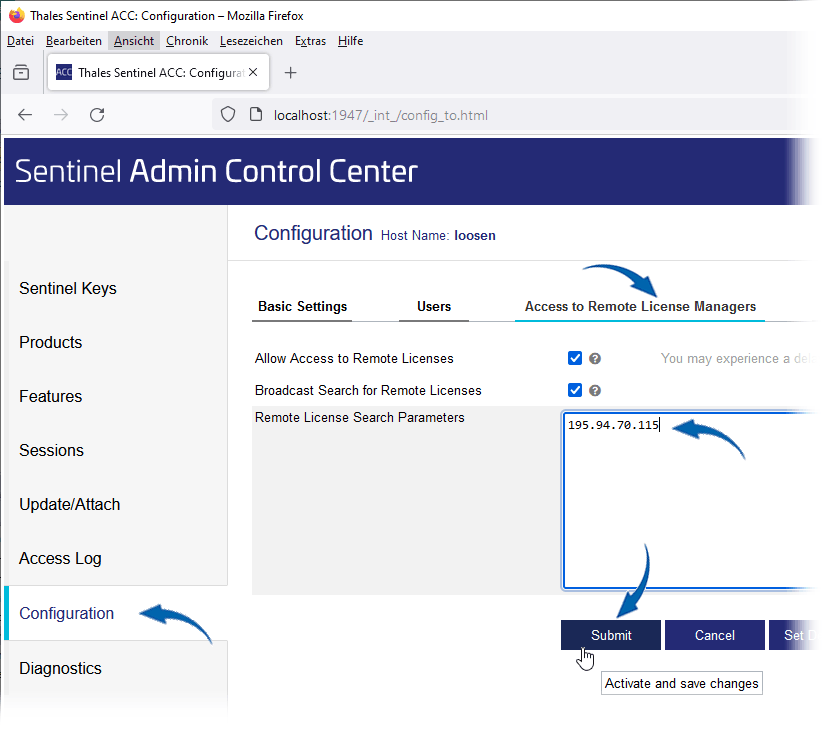825x729 pixels.
Task: Click the Sentinel Admin Control Center header title
Action: pos(216,171)
